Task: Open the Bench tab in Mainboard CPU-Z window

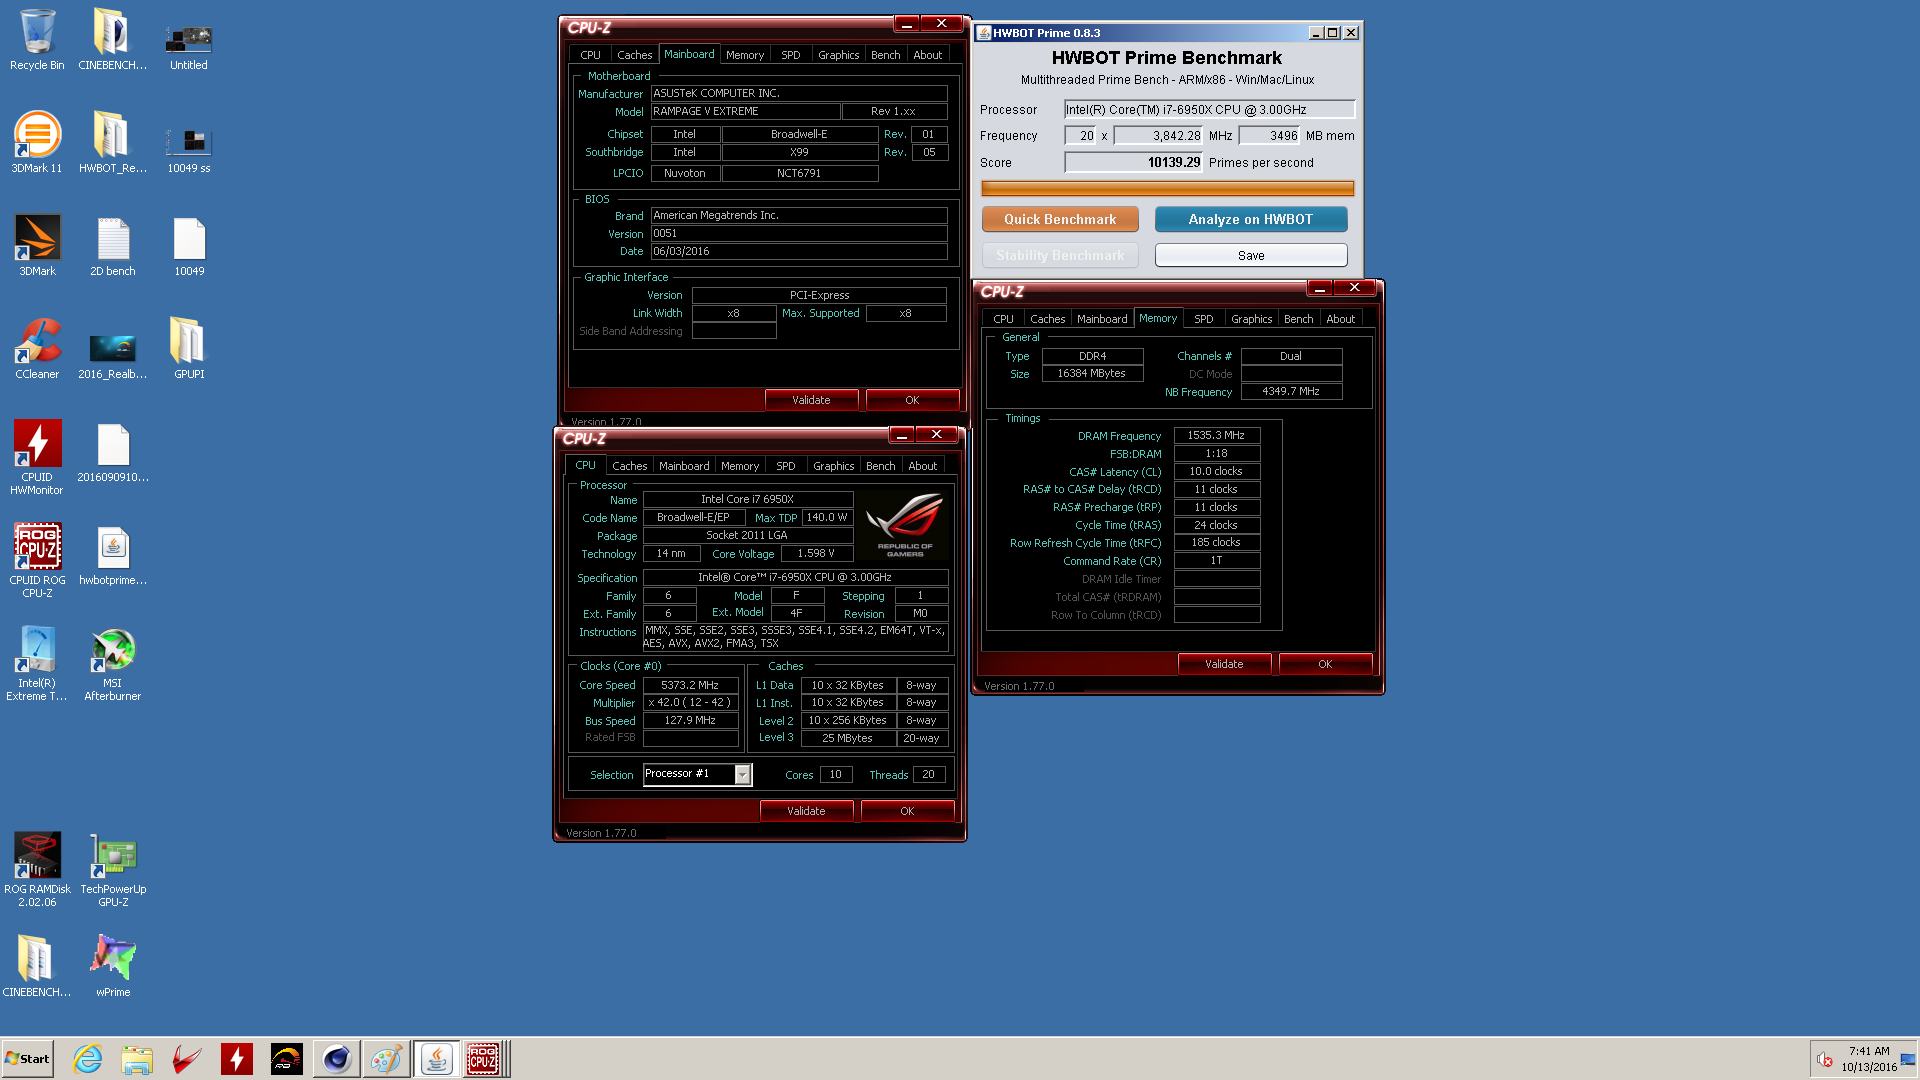Action: pyautogui.click(x=885, y=55)
